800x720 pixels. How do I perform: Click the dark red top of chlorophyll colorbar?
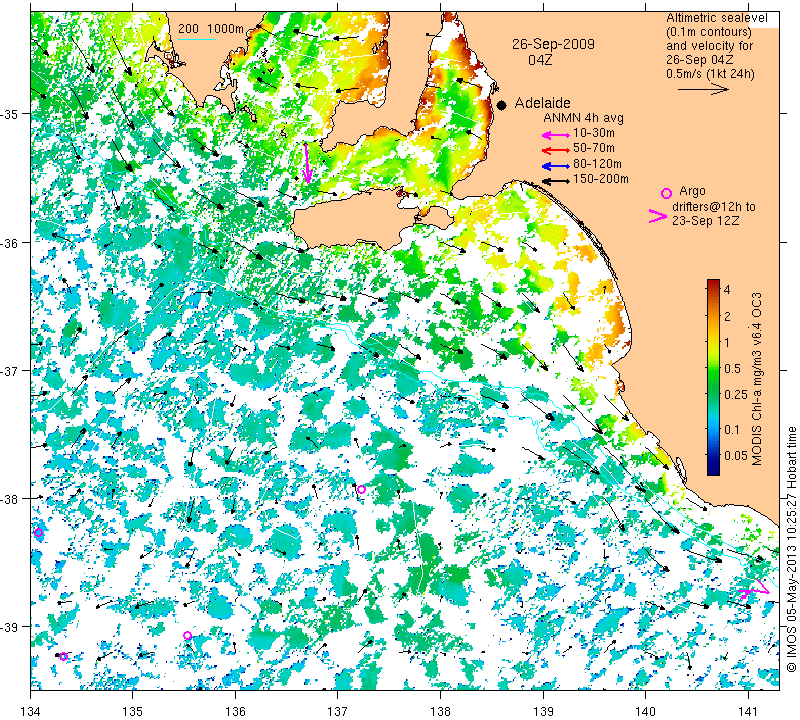[x=713, y=283]
